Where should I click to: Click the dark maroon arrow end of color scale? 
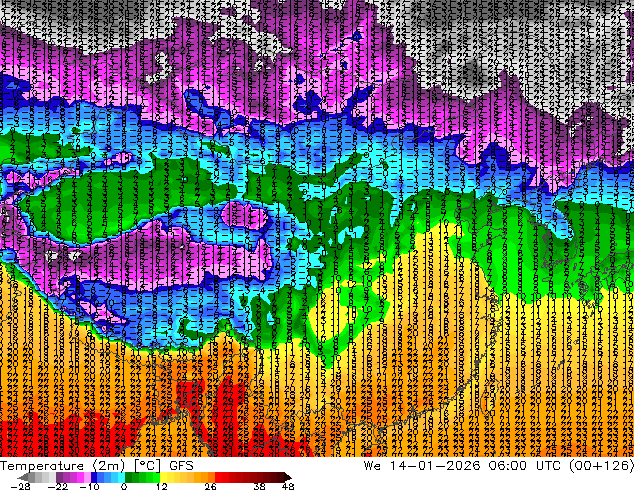(287, 477)
